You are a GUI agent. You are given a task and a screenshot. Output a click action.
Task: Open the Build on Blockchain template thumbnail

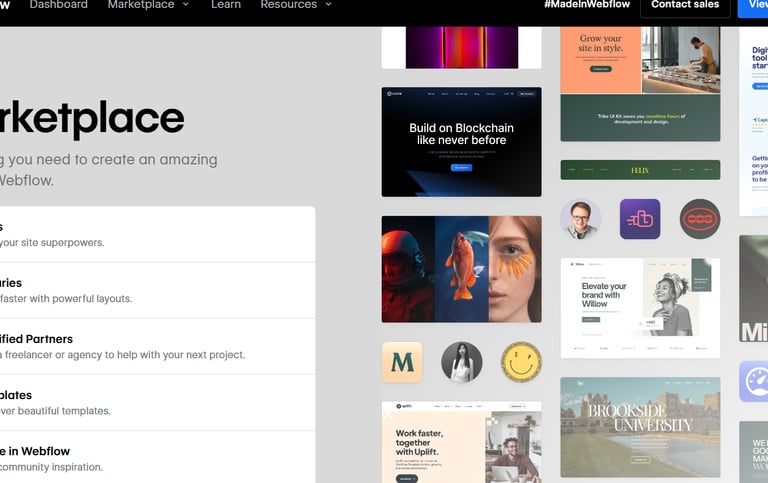tap(461, 142)
